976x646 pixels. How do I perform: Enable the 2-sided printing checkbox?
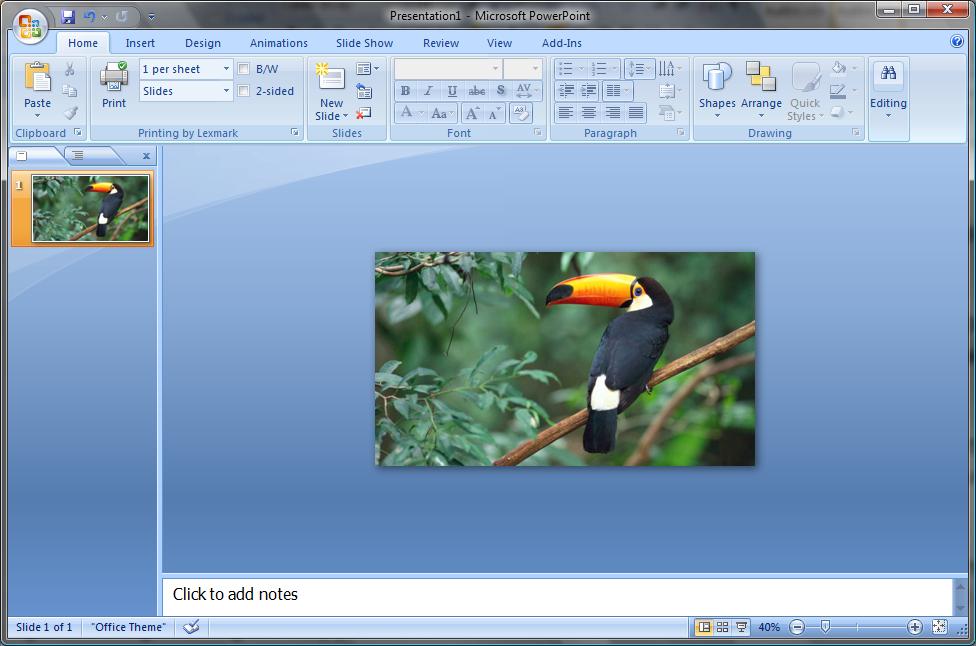point(244,91)
